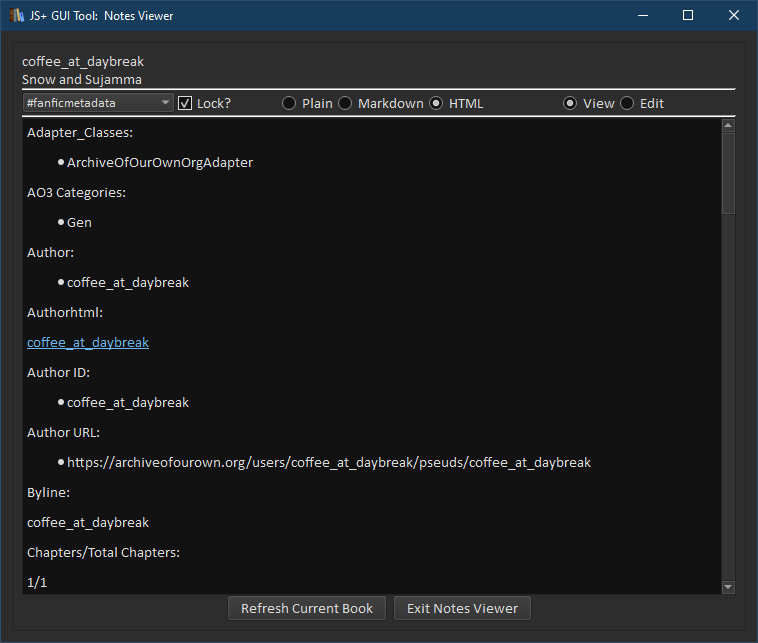
Task: Click the scrollbar down arrow
Action: coord(728,587)
